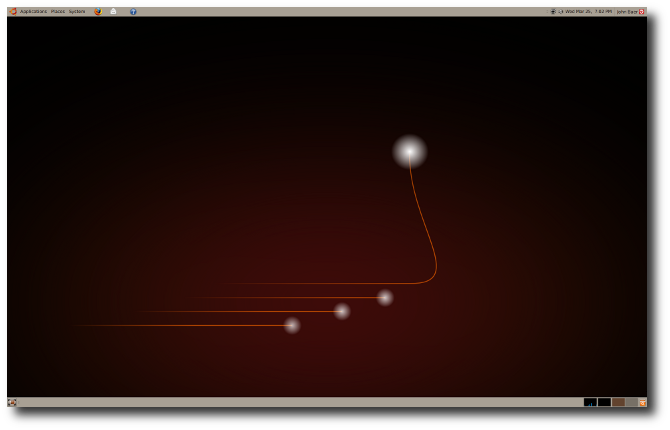Viewport: 670px width, 430px height.
Task: Click the Ubuntu logo on top panel
Action: [x=13, y=12]
